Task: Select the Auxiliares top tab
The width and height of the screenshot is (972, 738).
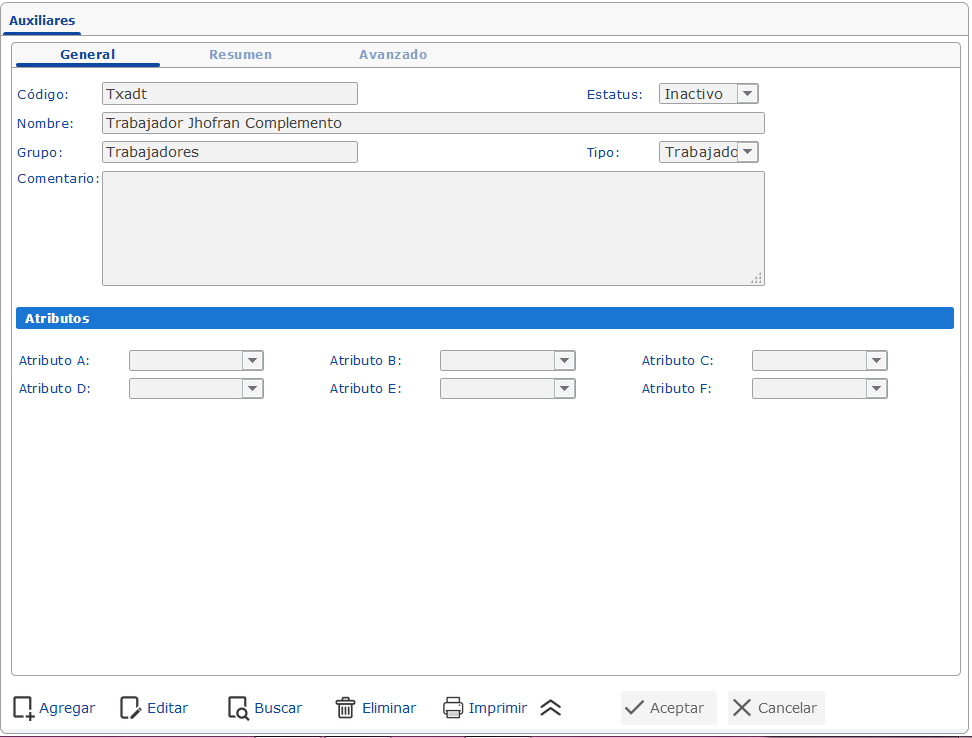Action: click(x=42, y=20)
